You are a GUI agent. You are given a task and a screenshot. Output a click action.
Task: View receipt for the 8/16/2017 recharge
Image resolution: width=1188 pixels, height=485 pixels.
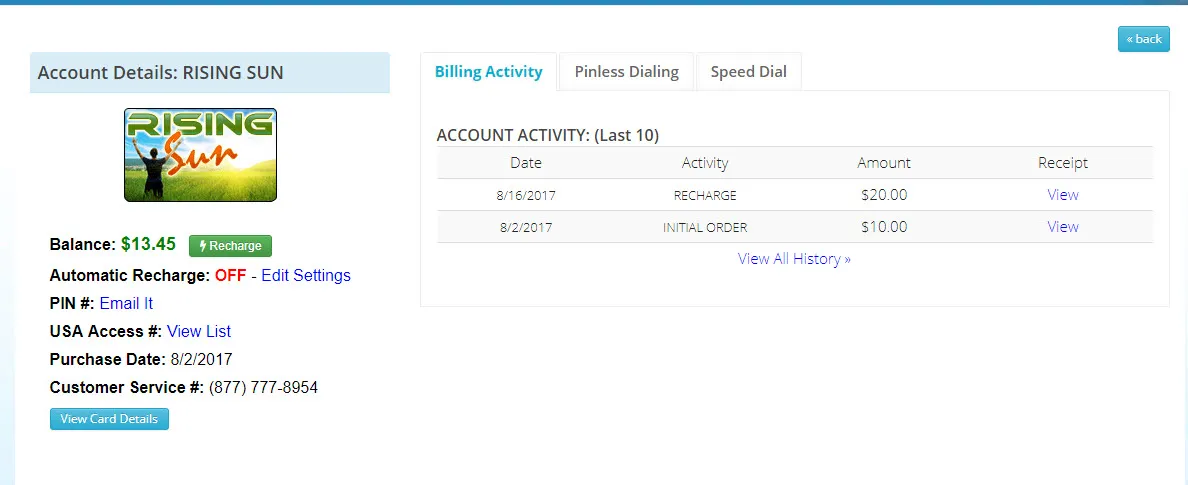click(x=1062, y=195)
